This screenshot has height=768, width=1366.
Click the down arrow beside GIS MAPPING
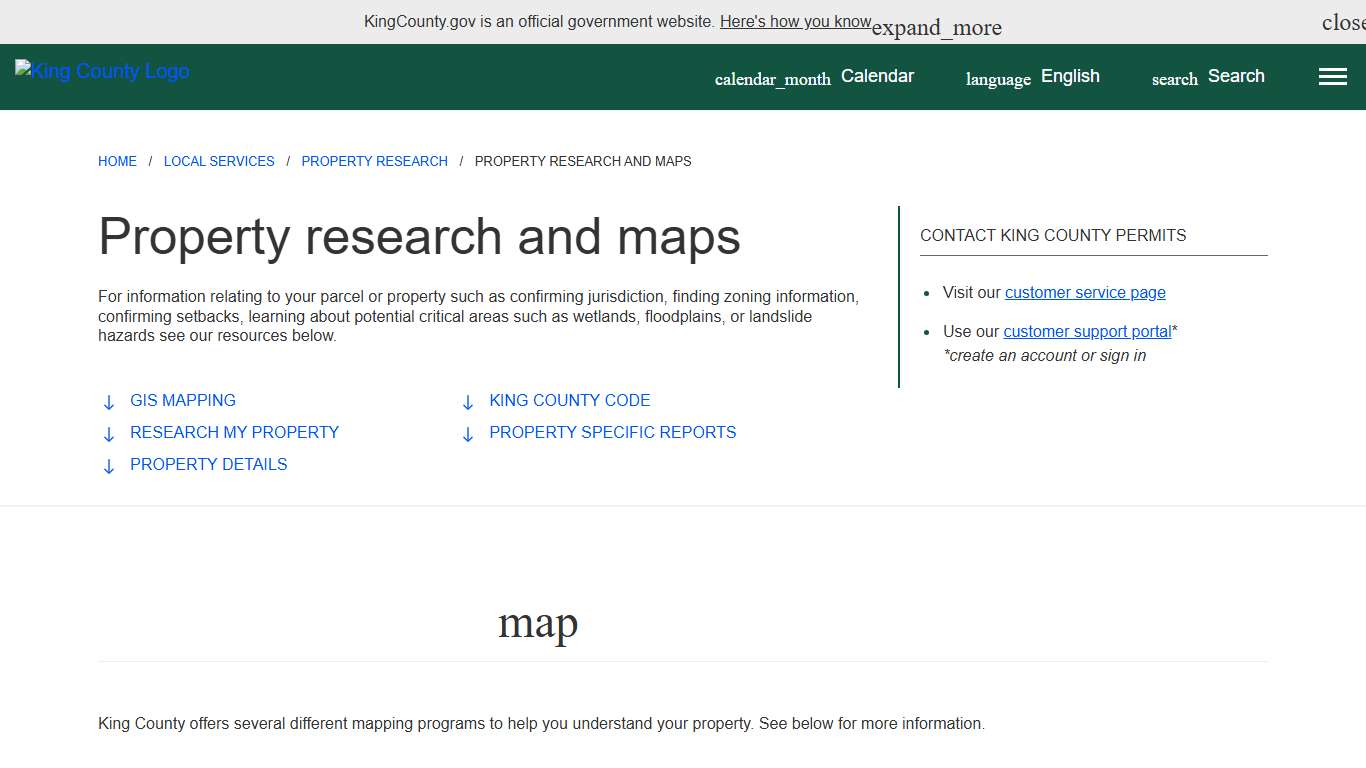[x=109, y=401]
